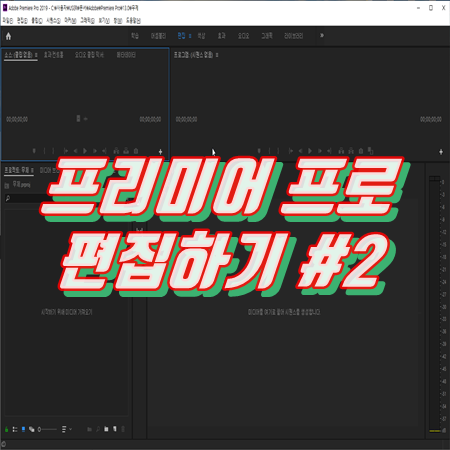450x450 pixels.
Task: Mark Out point in Source monitor
Action: pos(53,151)
